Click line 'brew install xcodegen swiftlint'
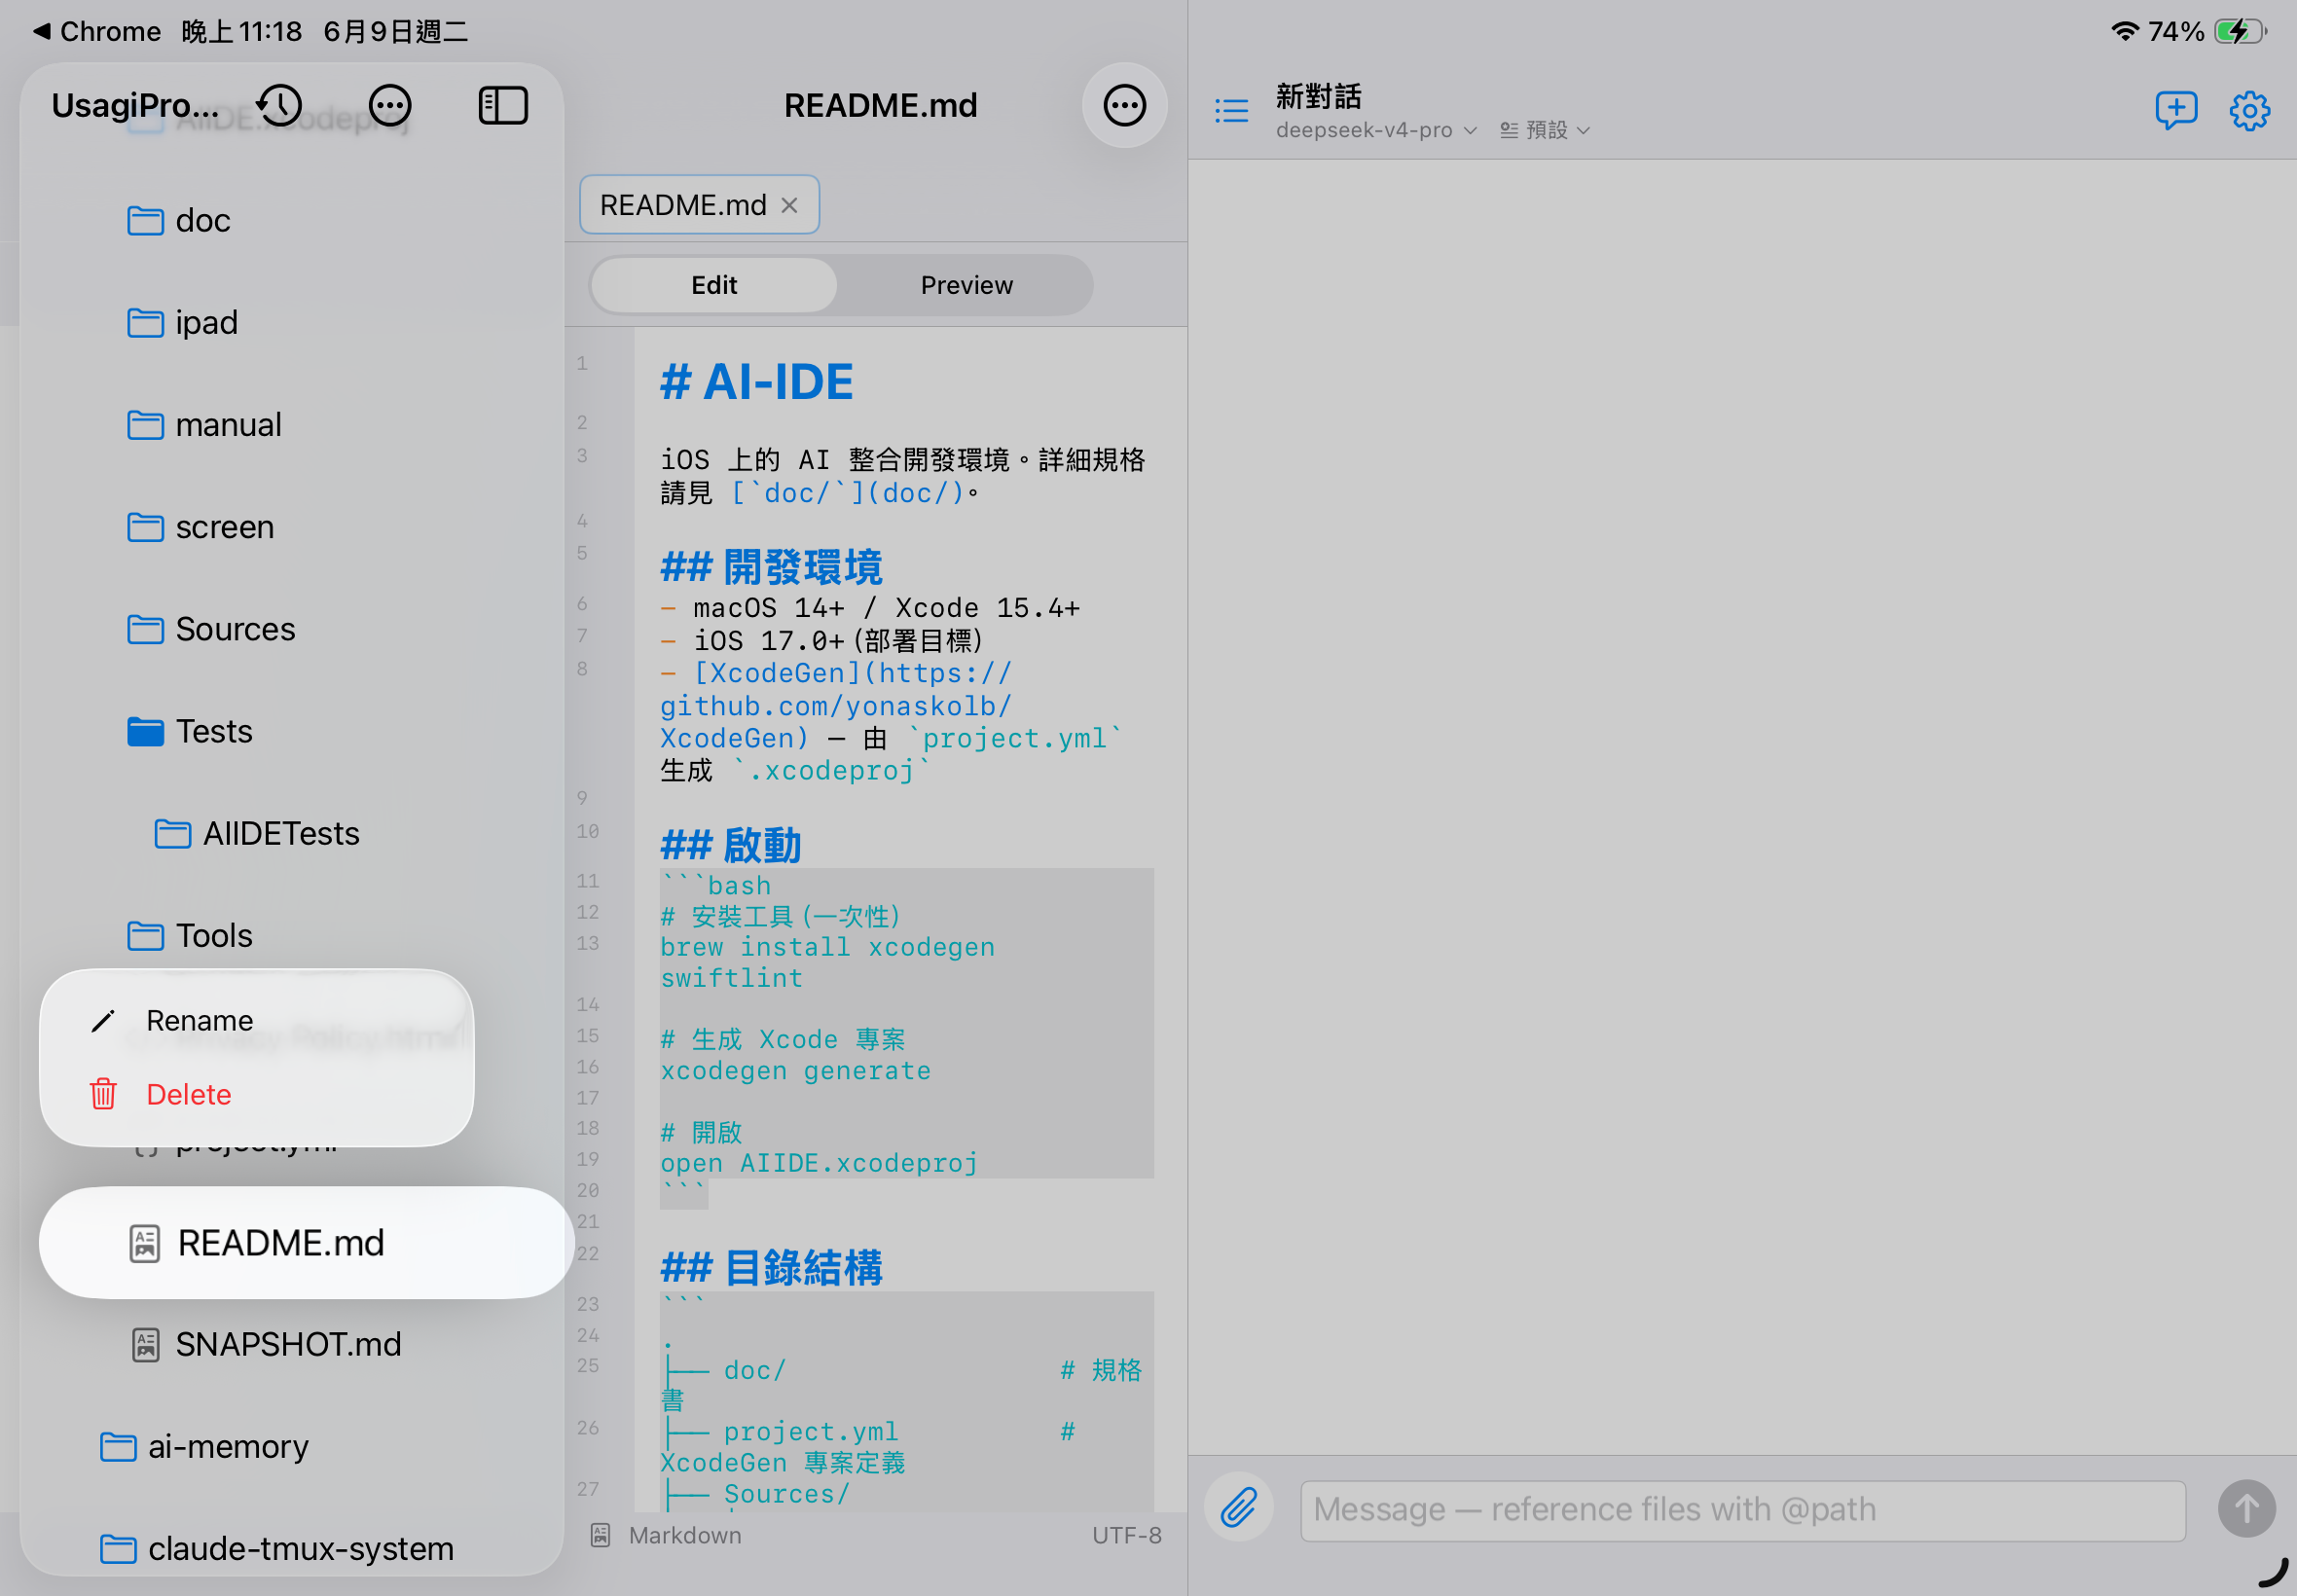This screenshot has width=2297, height=1596. (x=827, y=962)
